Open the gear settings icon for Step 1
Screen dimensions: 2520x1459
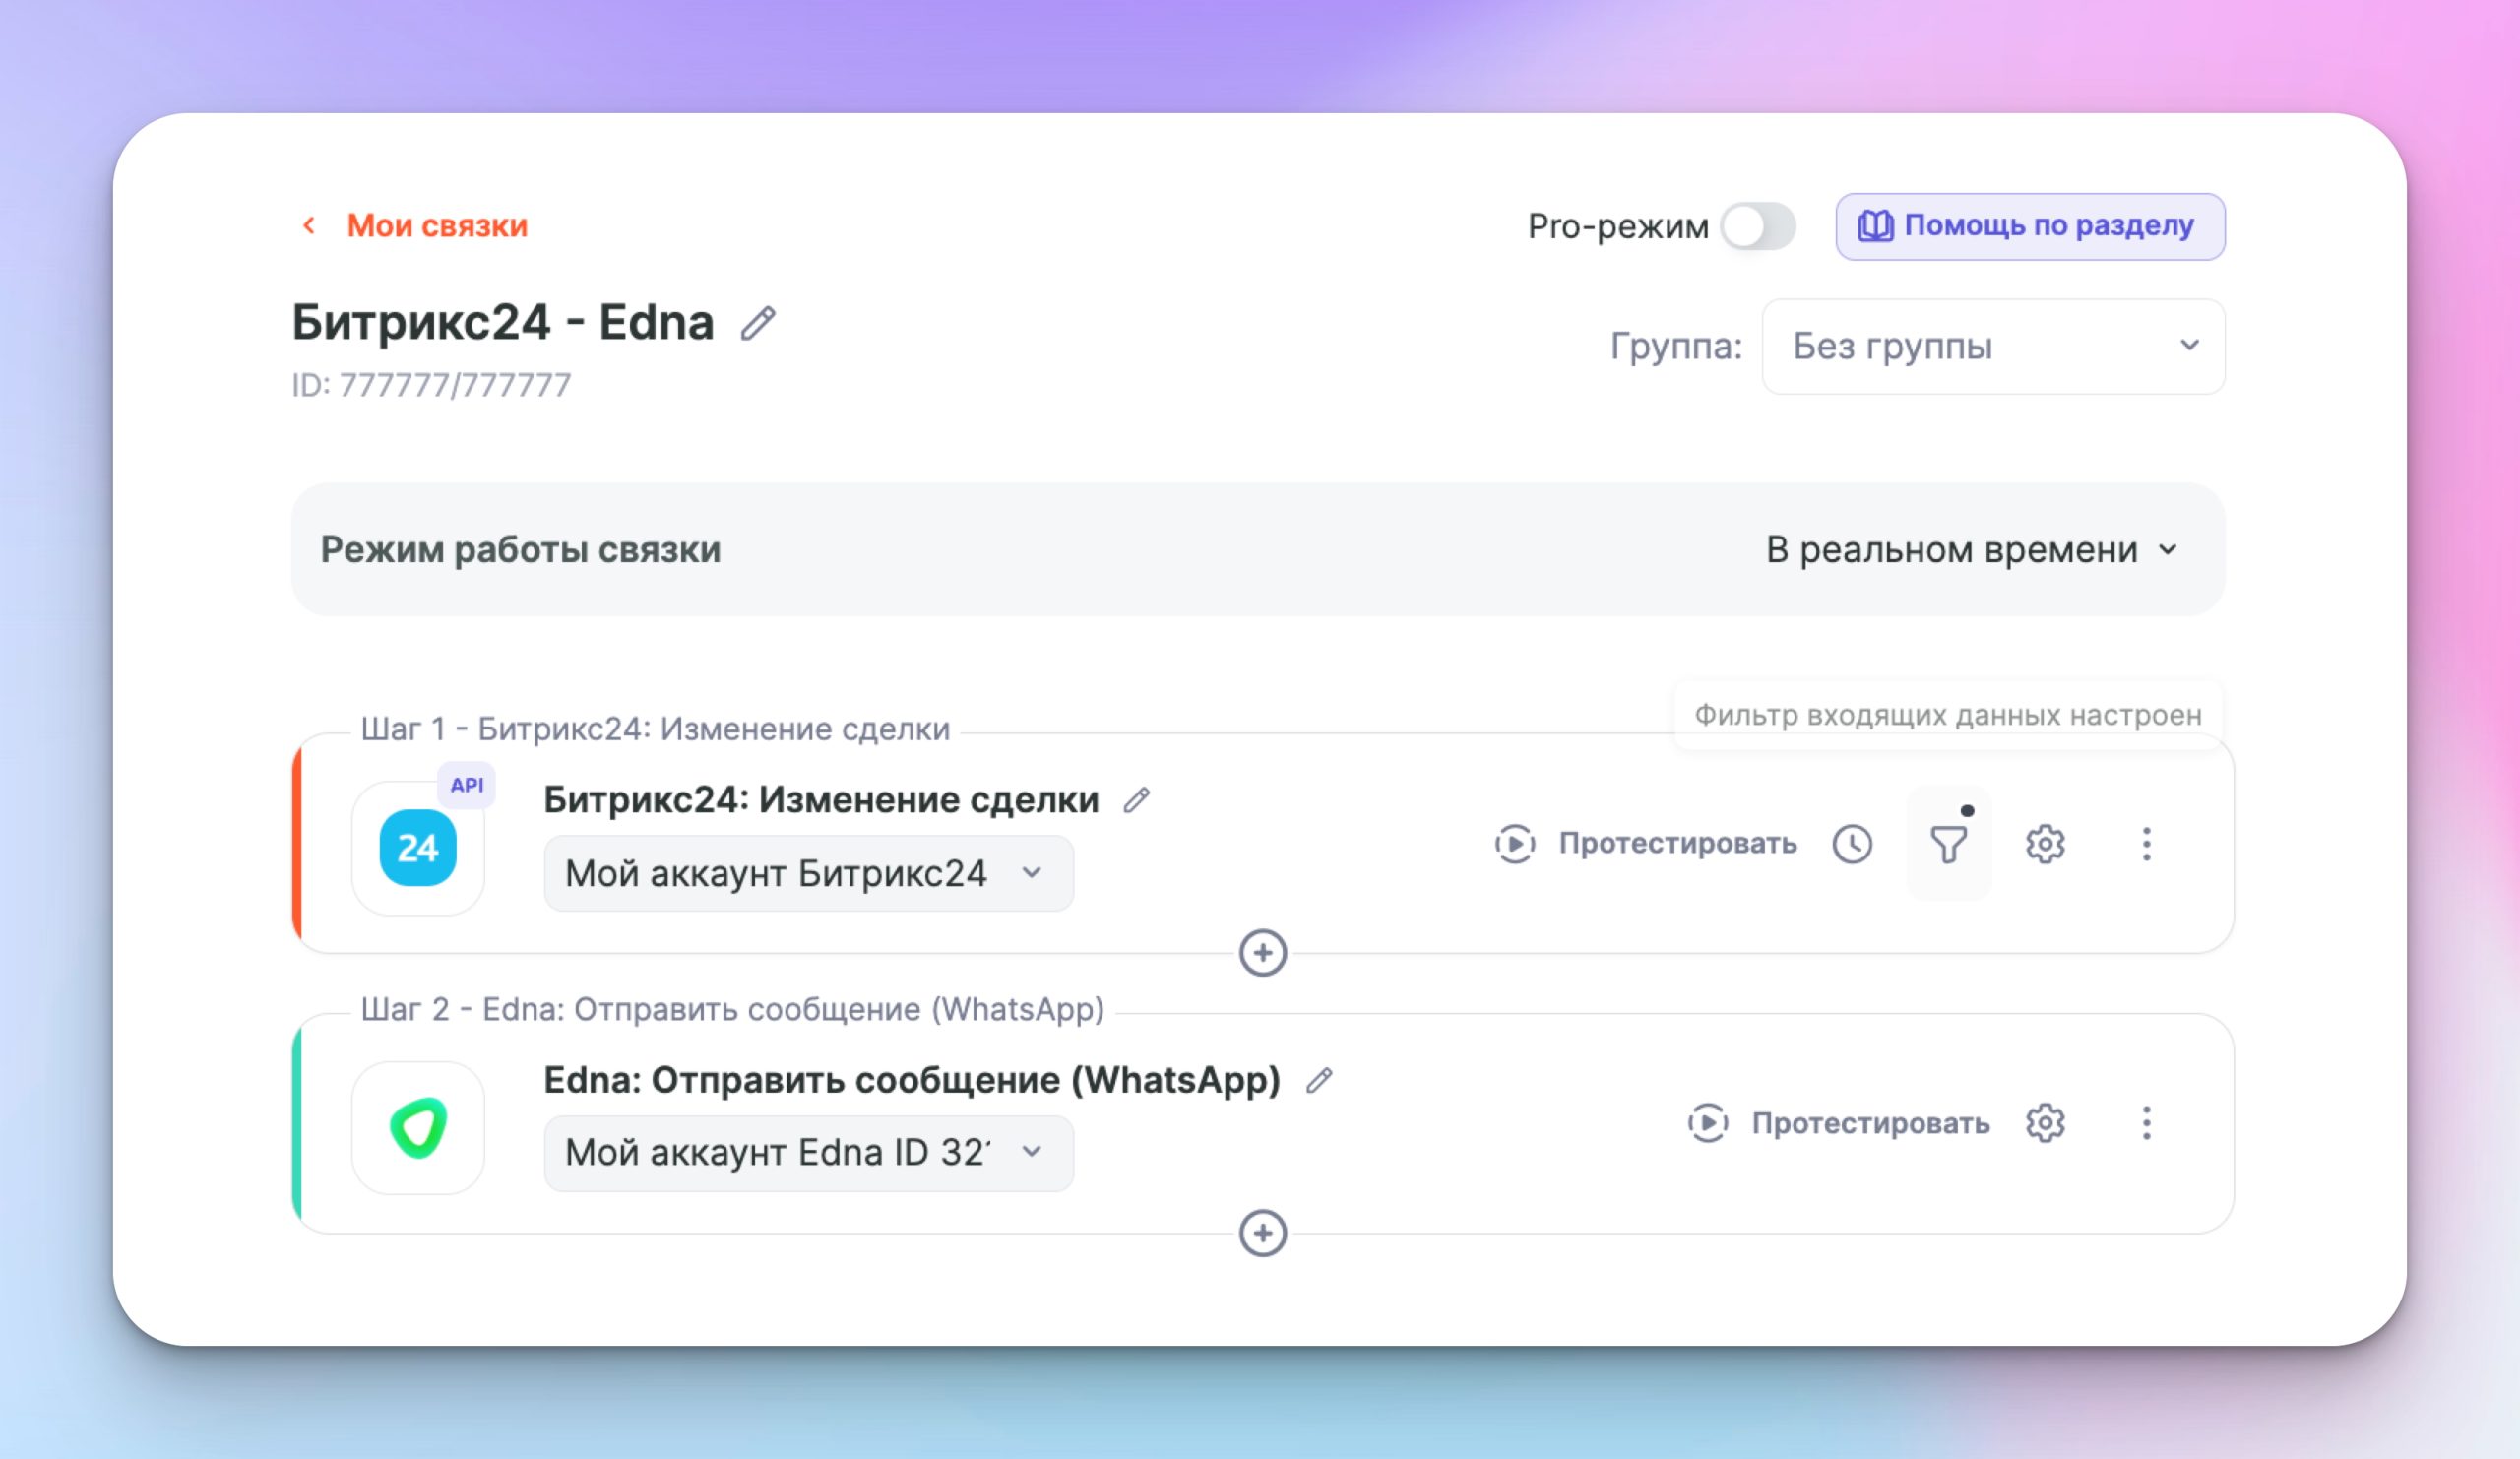pyautogui.click(x=2045, y=845)
